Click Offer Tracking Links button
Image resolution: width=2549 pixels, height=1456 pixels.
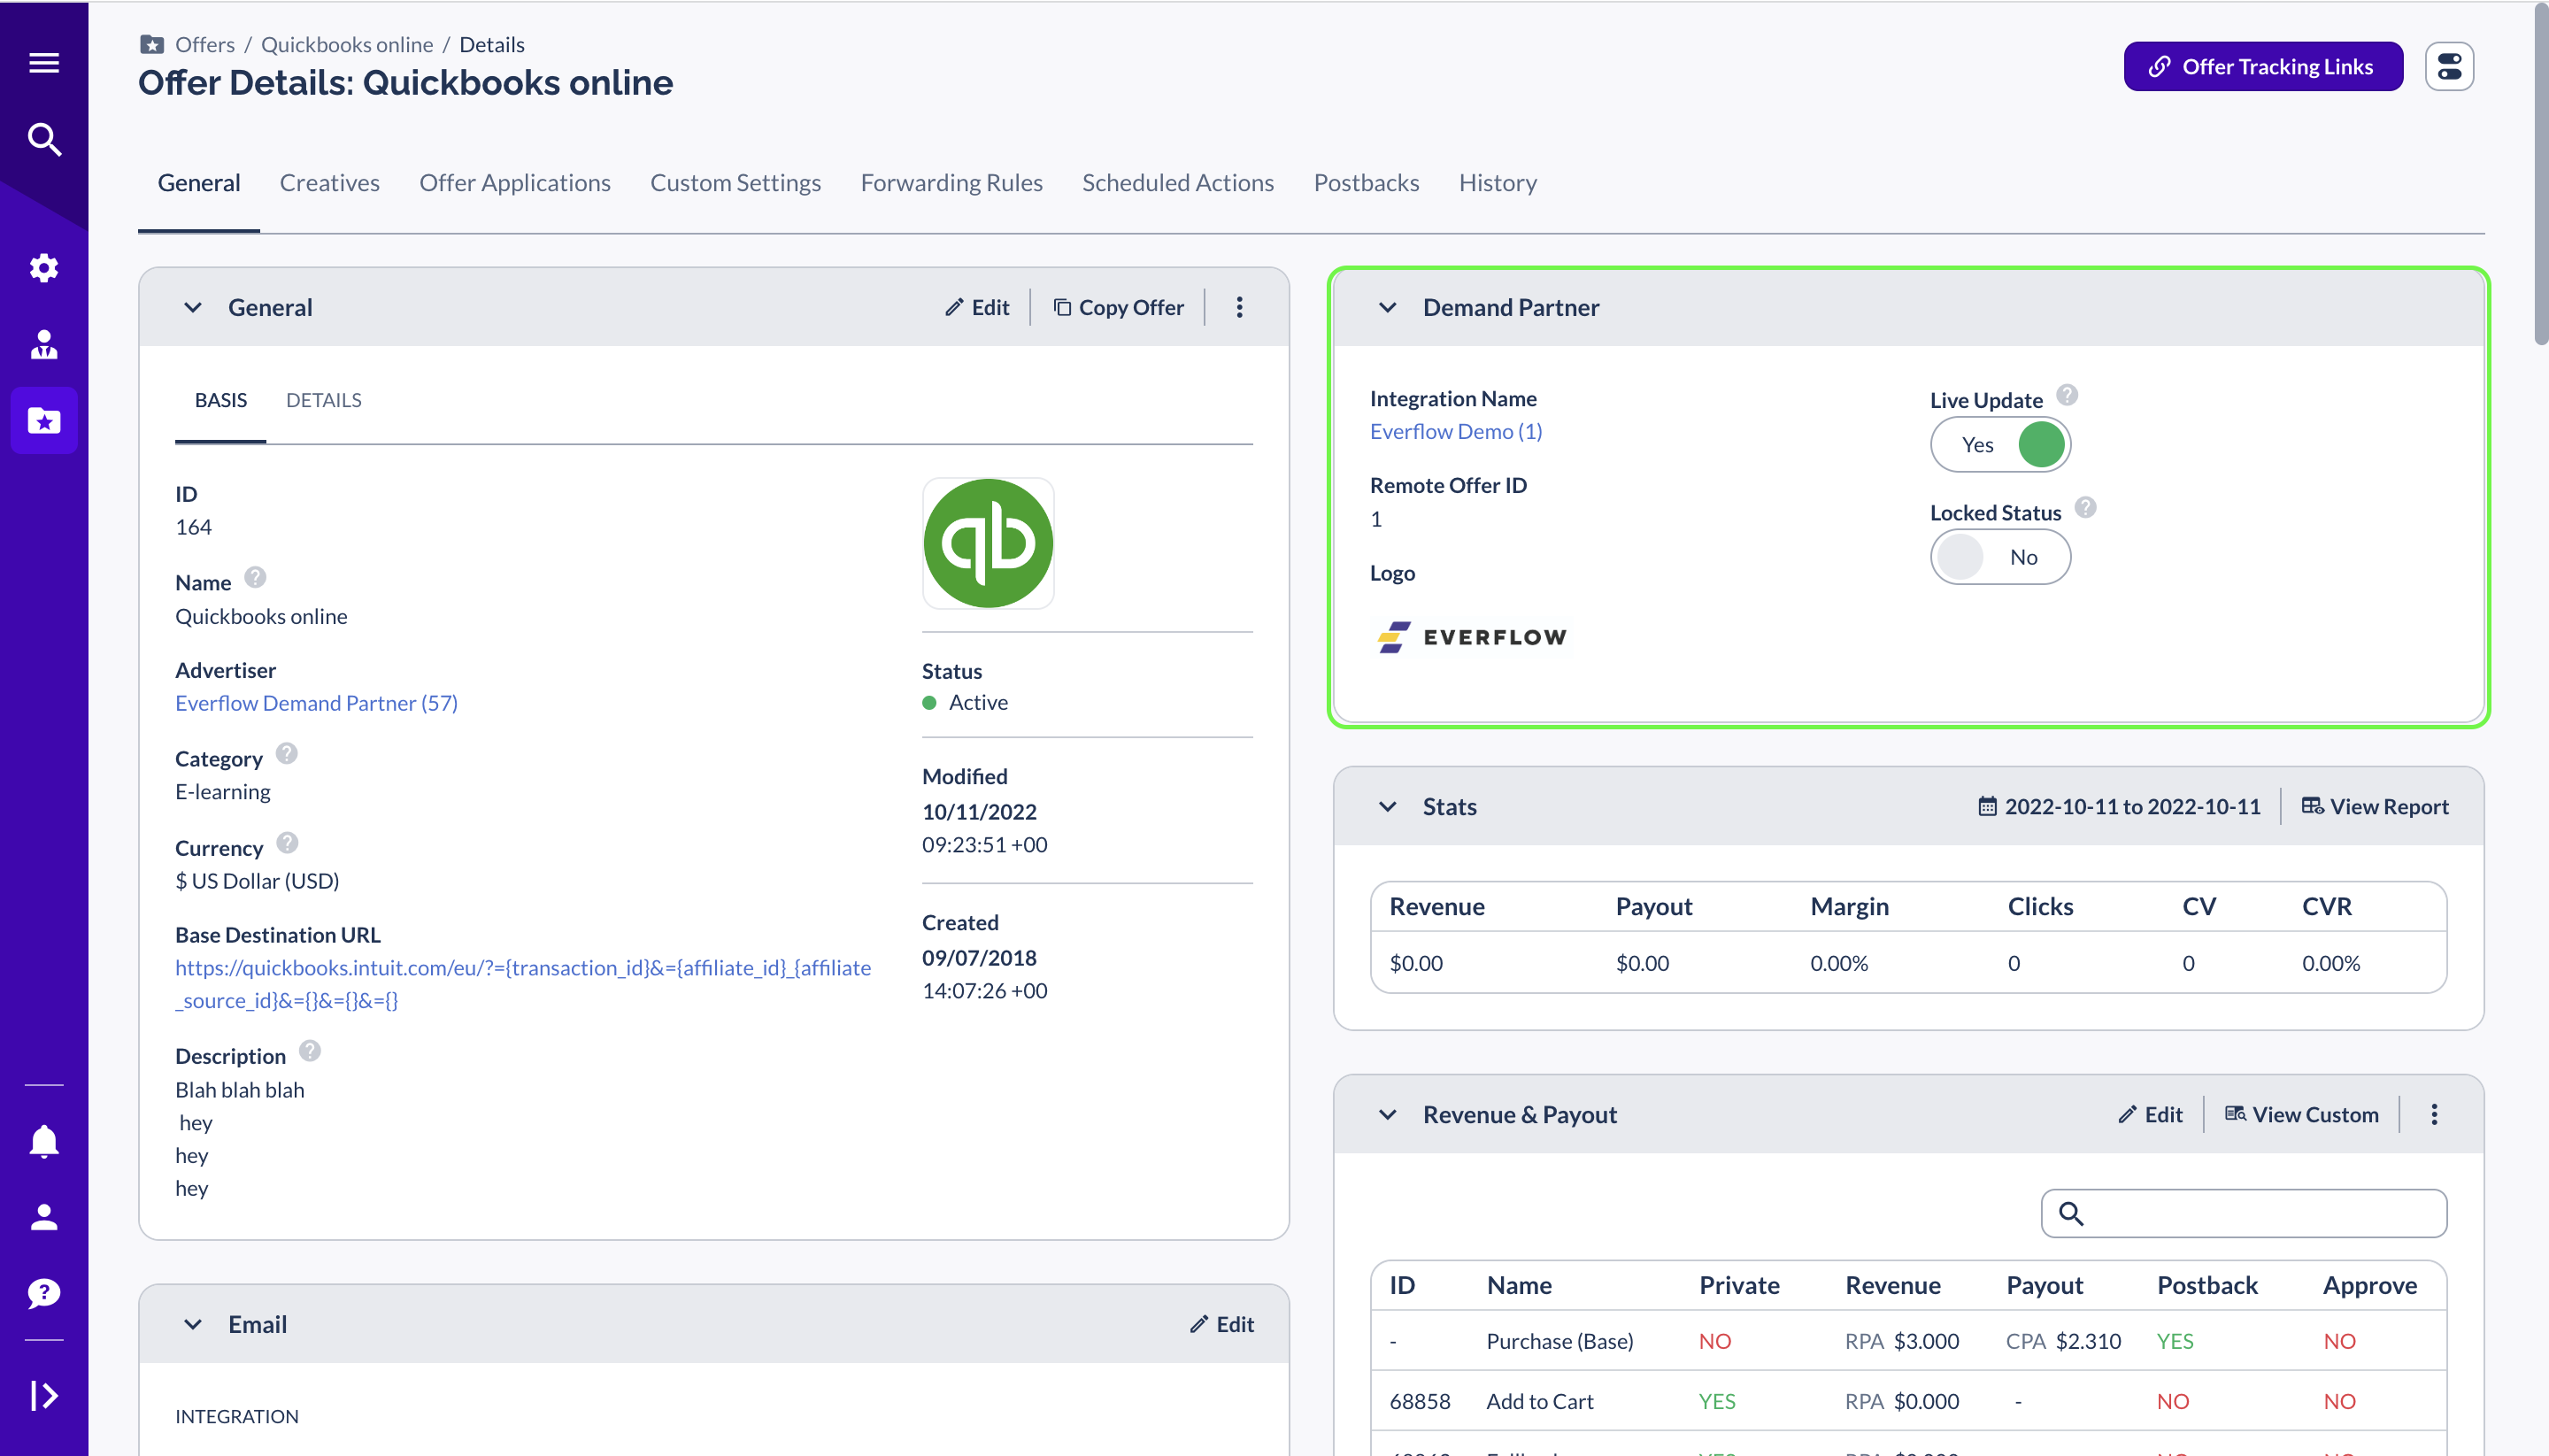2263,66
